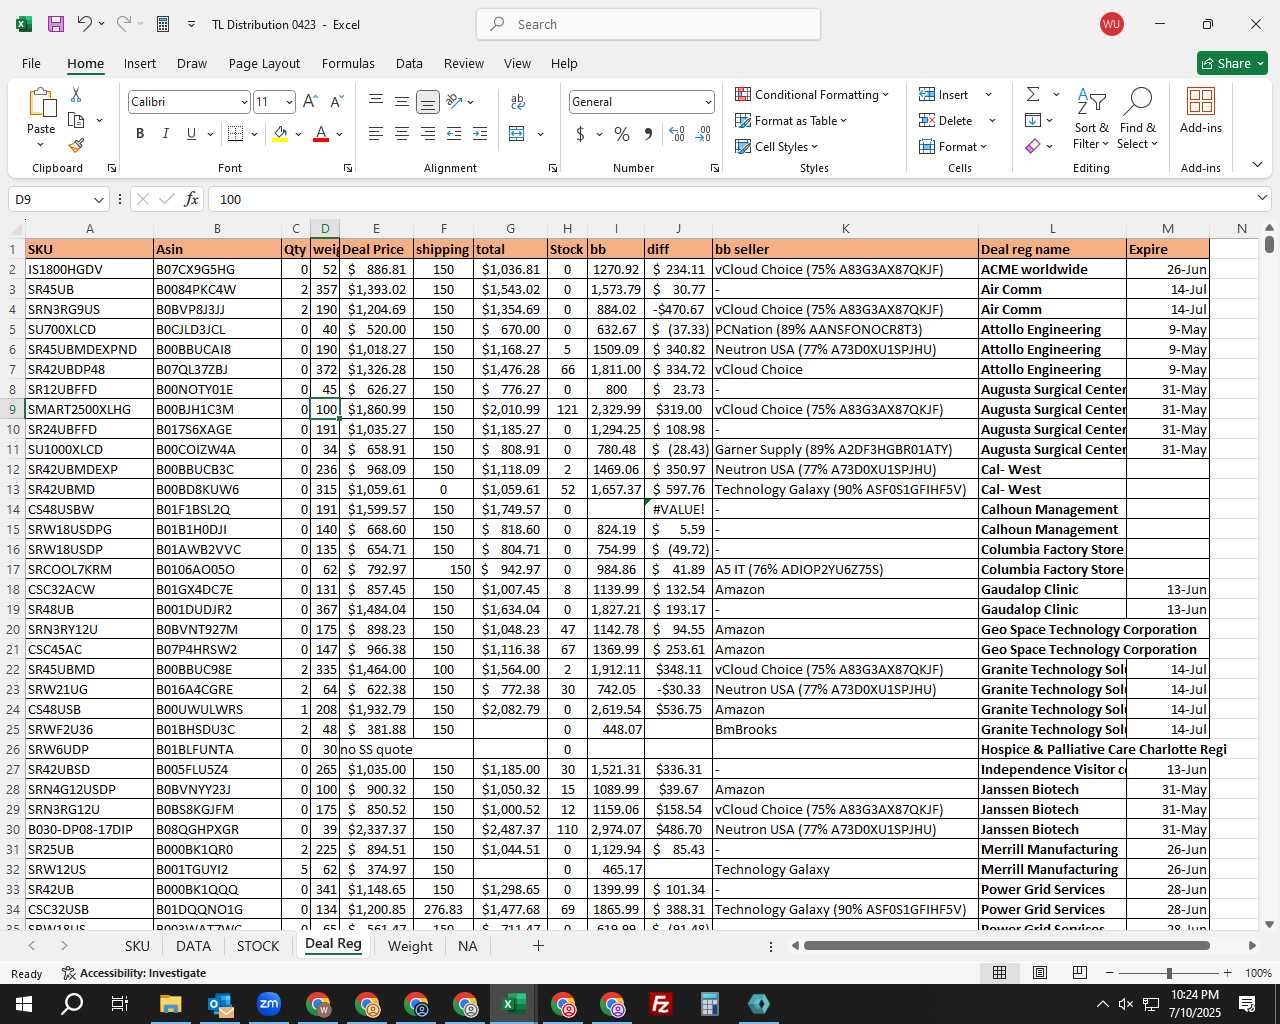
Task: Increase font size with the large A icon
Action: [x=310, y=101]
